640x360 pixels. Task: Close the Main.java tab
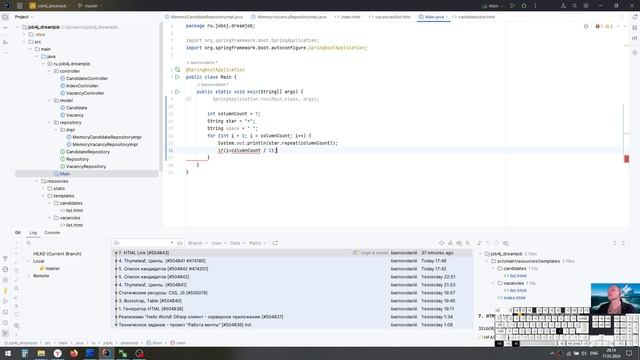(447, 17)
